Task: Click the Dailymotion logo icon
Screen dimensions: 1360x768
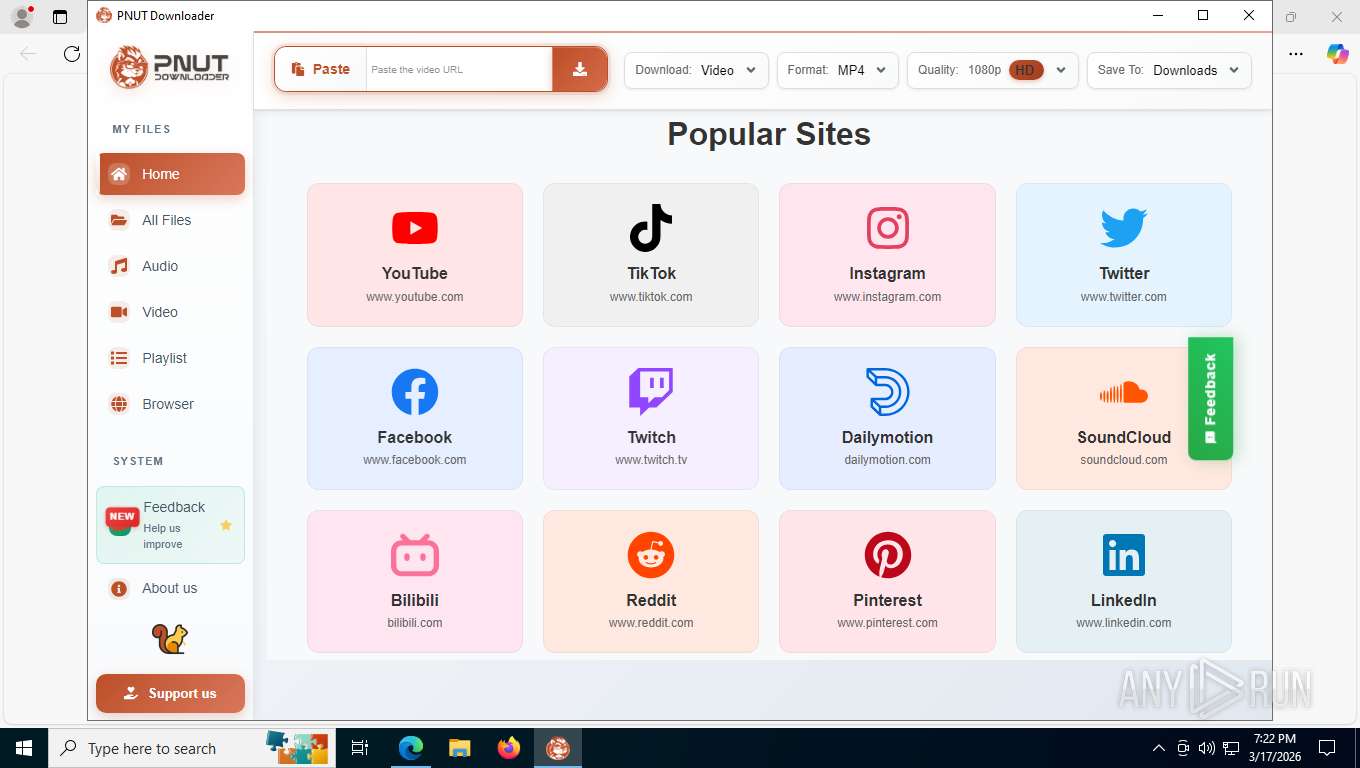Action: coord(887,392)
